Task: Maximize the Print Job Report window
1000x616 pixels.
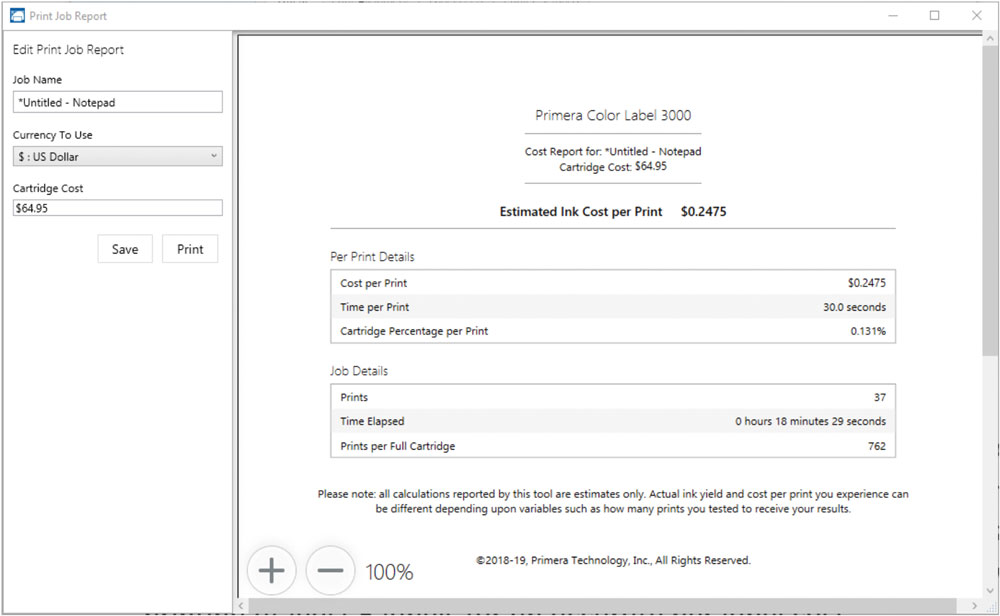Action: pyautogui.click(x=934, y=15)
